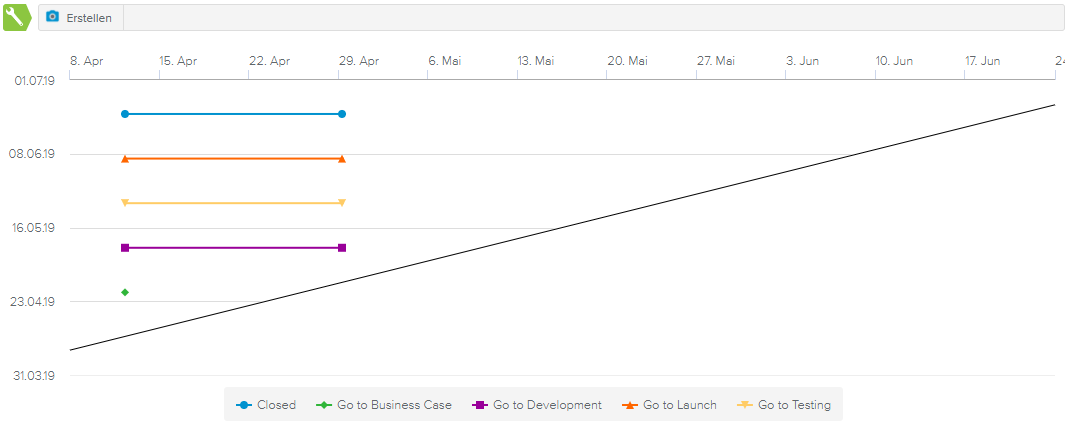Click the Go to Launch legend entry
The height and width of the screenshot is (429, 1071).
[x=669, y=405]
